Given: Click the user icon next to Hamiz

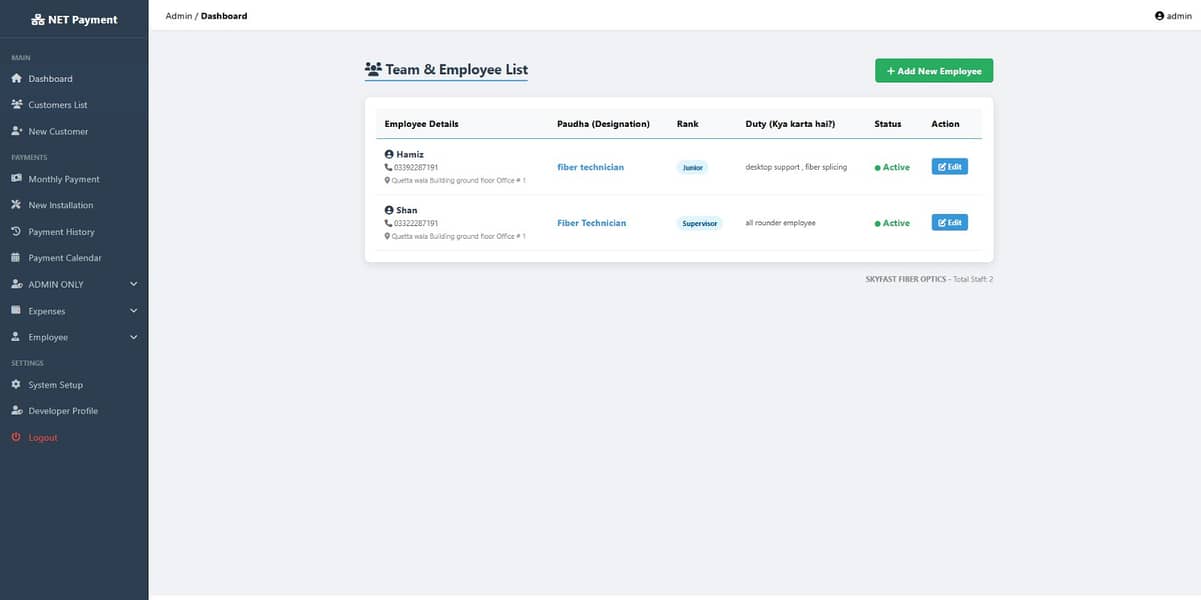Looking at the screenshot, I should click(389, 154).
